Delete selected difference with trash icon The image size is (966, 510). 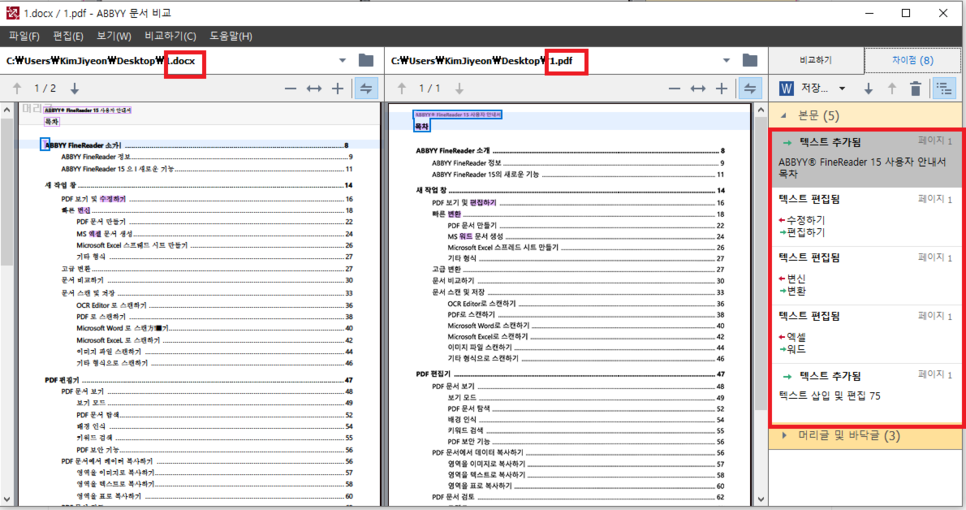pos(915,89)
